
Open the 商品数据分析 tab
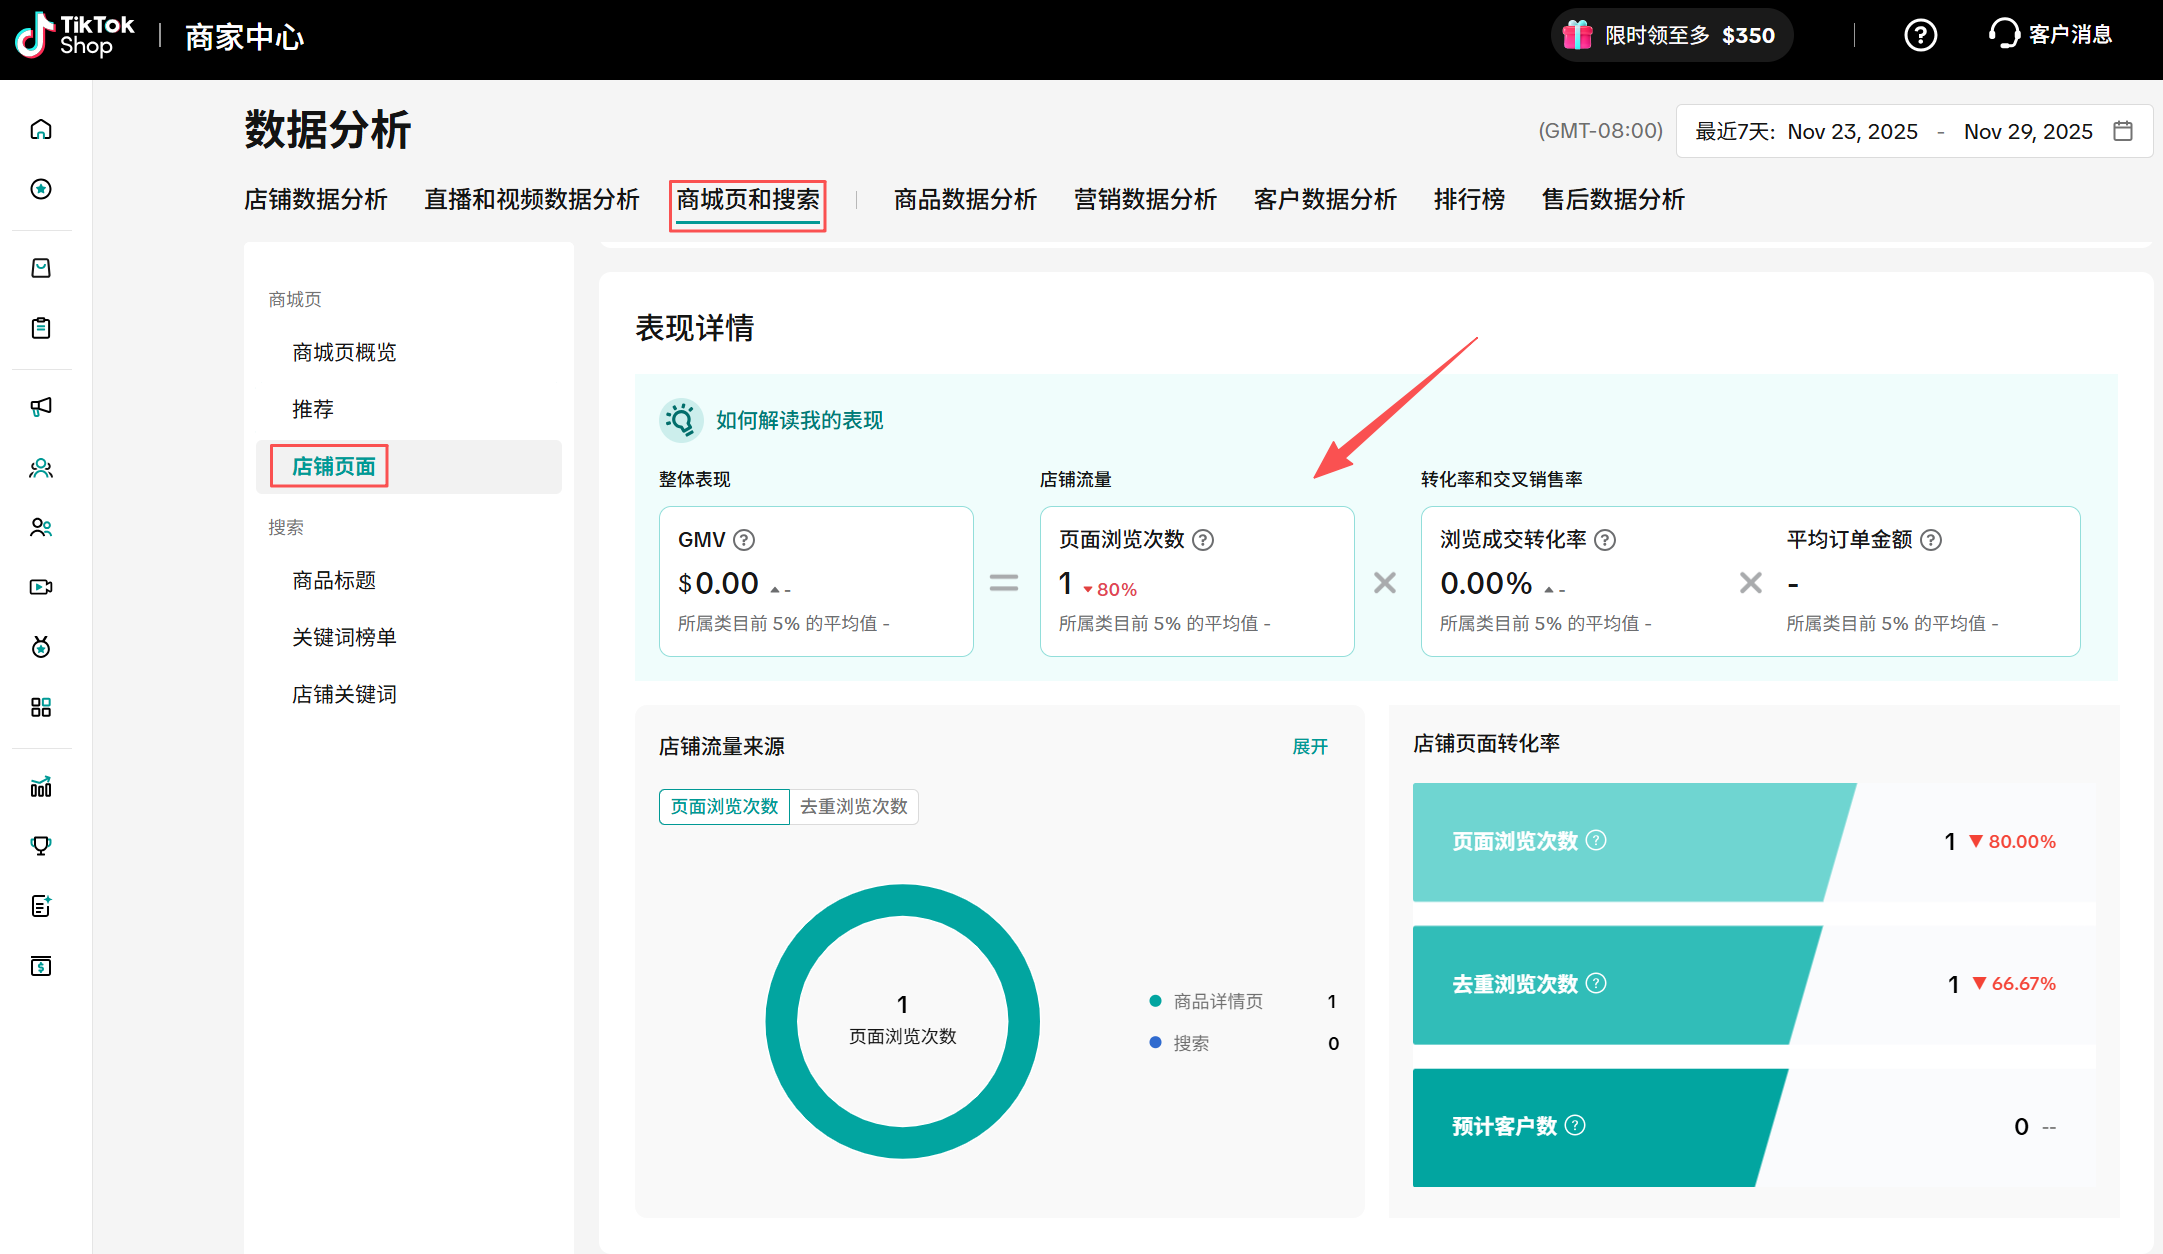click(966, 200)
